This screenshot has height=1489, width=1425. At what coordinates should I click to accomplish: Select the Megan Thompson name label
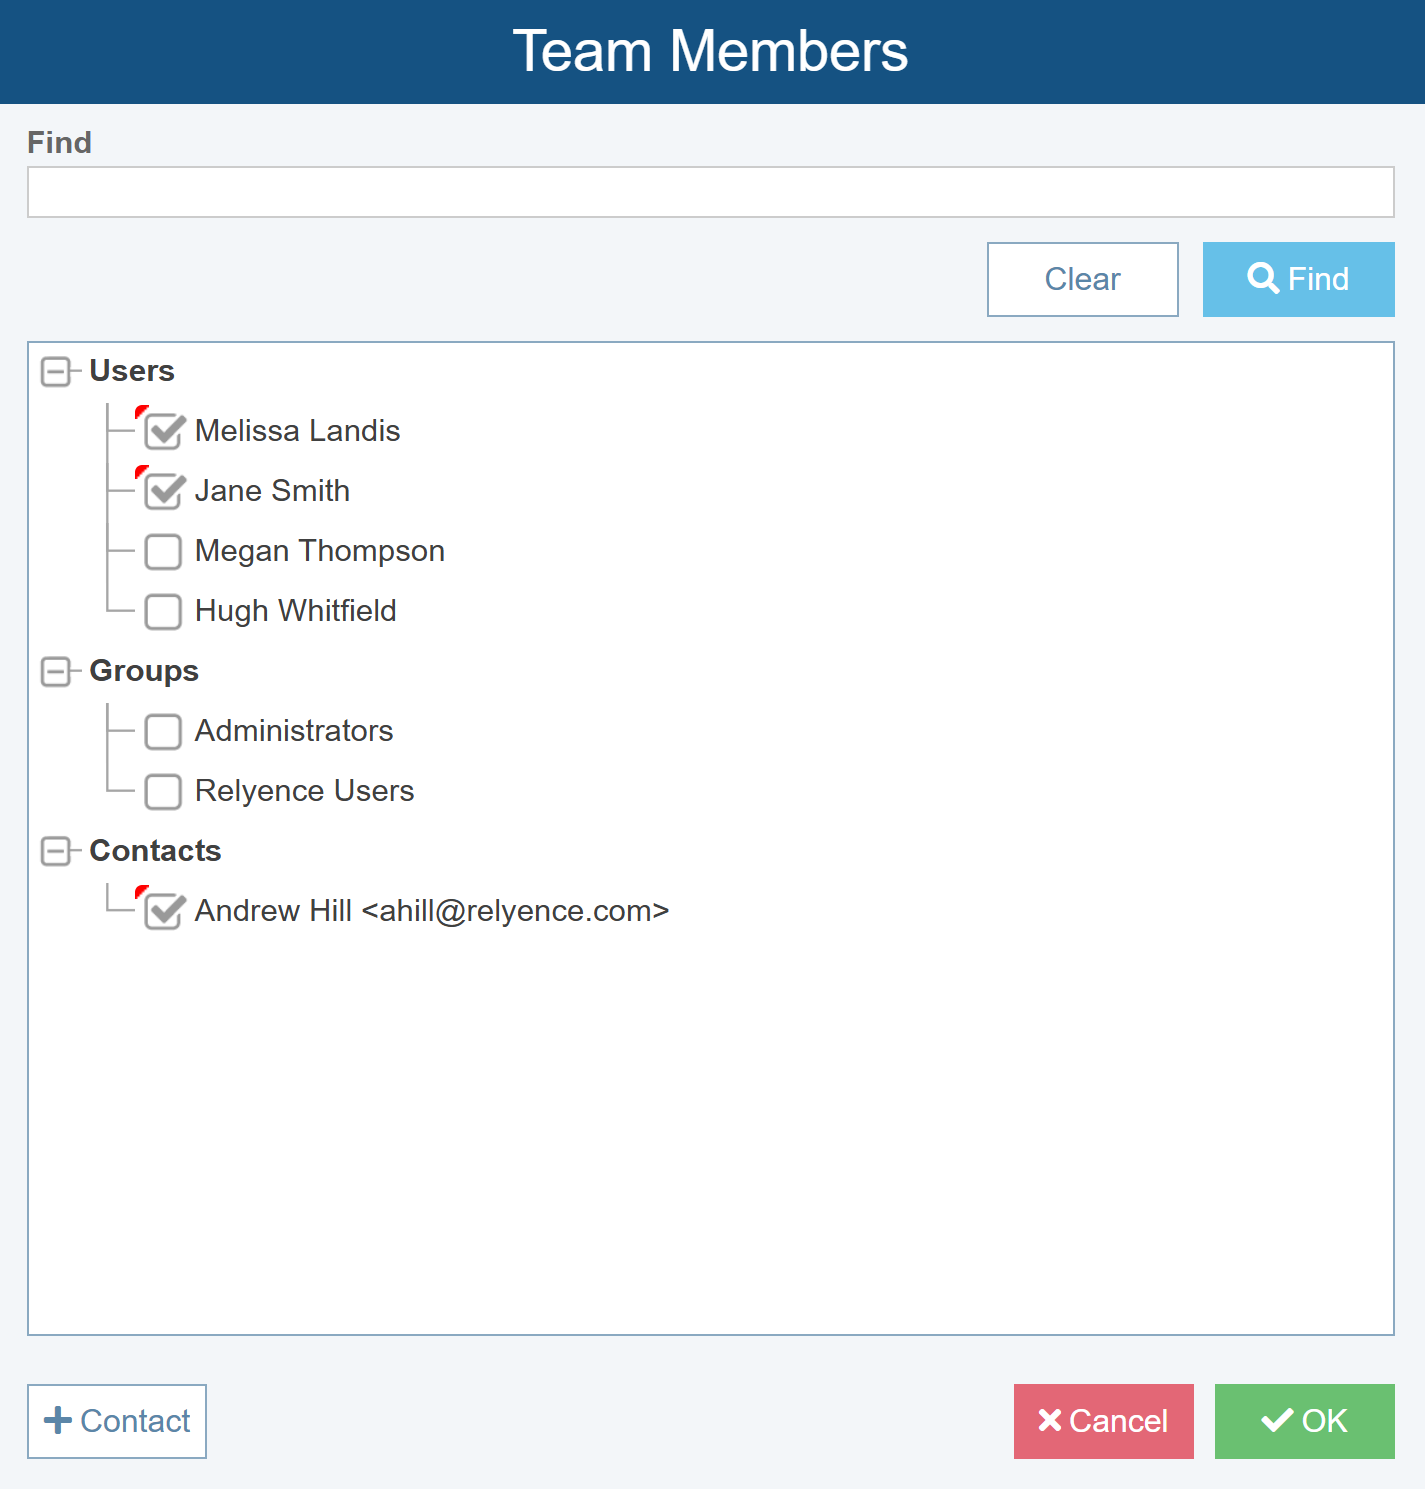319,551
